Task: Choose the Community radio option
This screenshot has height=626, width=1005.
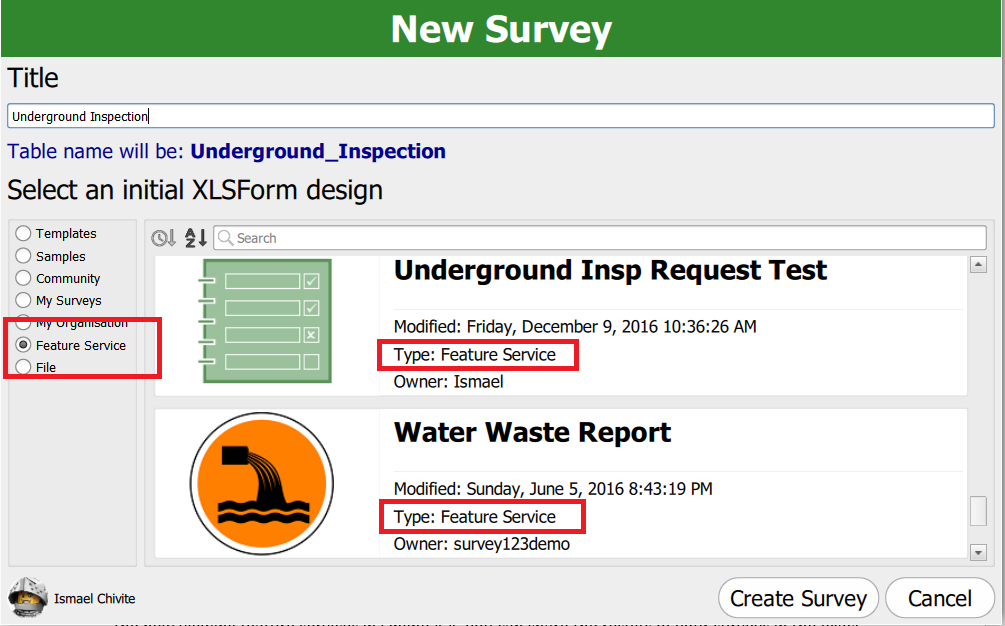Action: (x=24, y=278)
